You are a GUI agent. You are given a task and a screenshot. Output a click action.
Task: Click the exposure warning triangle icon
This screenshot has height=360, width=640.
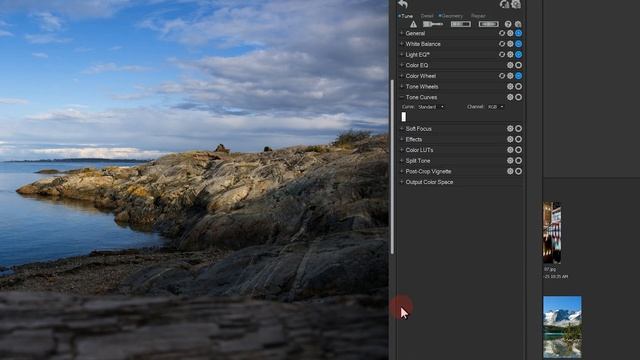[413, 24]
